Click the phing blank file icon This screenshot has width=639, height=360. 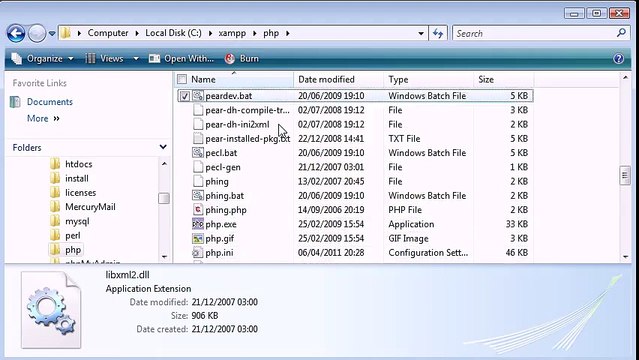click(x=198, y=181)
